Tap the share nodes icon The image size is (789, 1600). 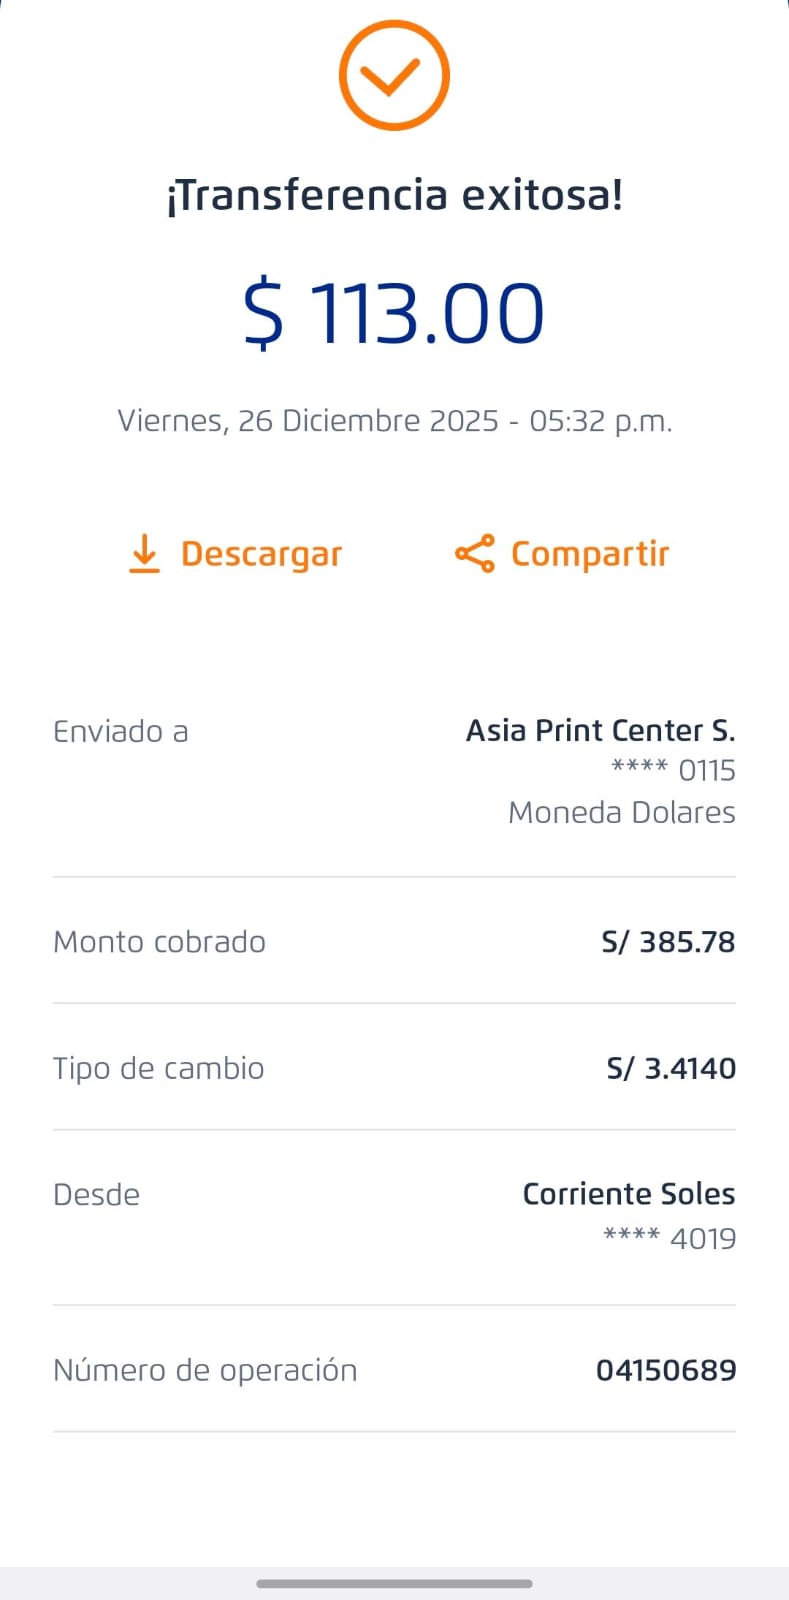(475, 553)
